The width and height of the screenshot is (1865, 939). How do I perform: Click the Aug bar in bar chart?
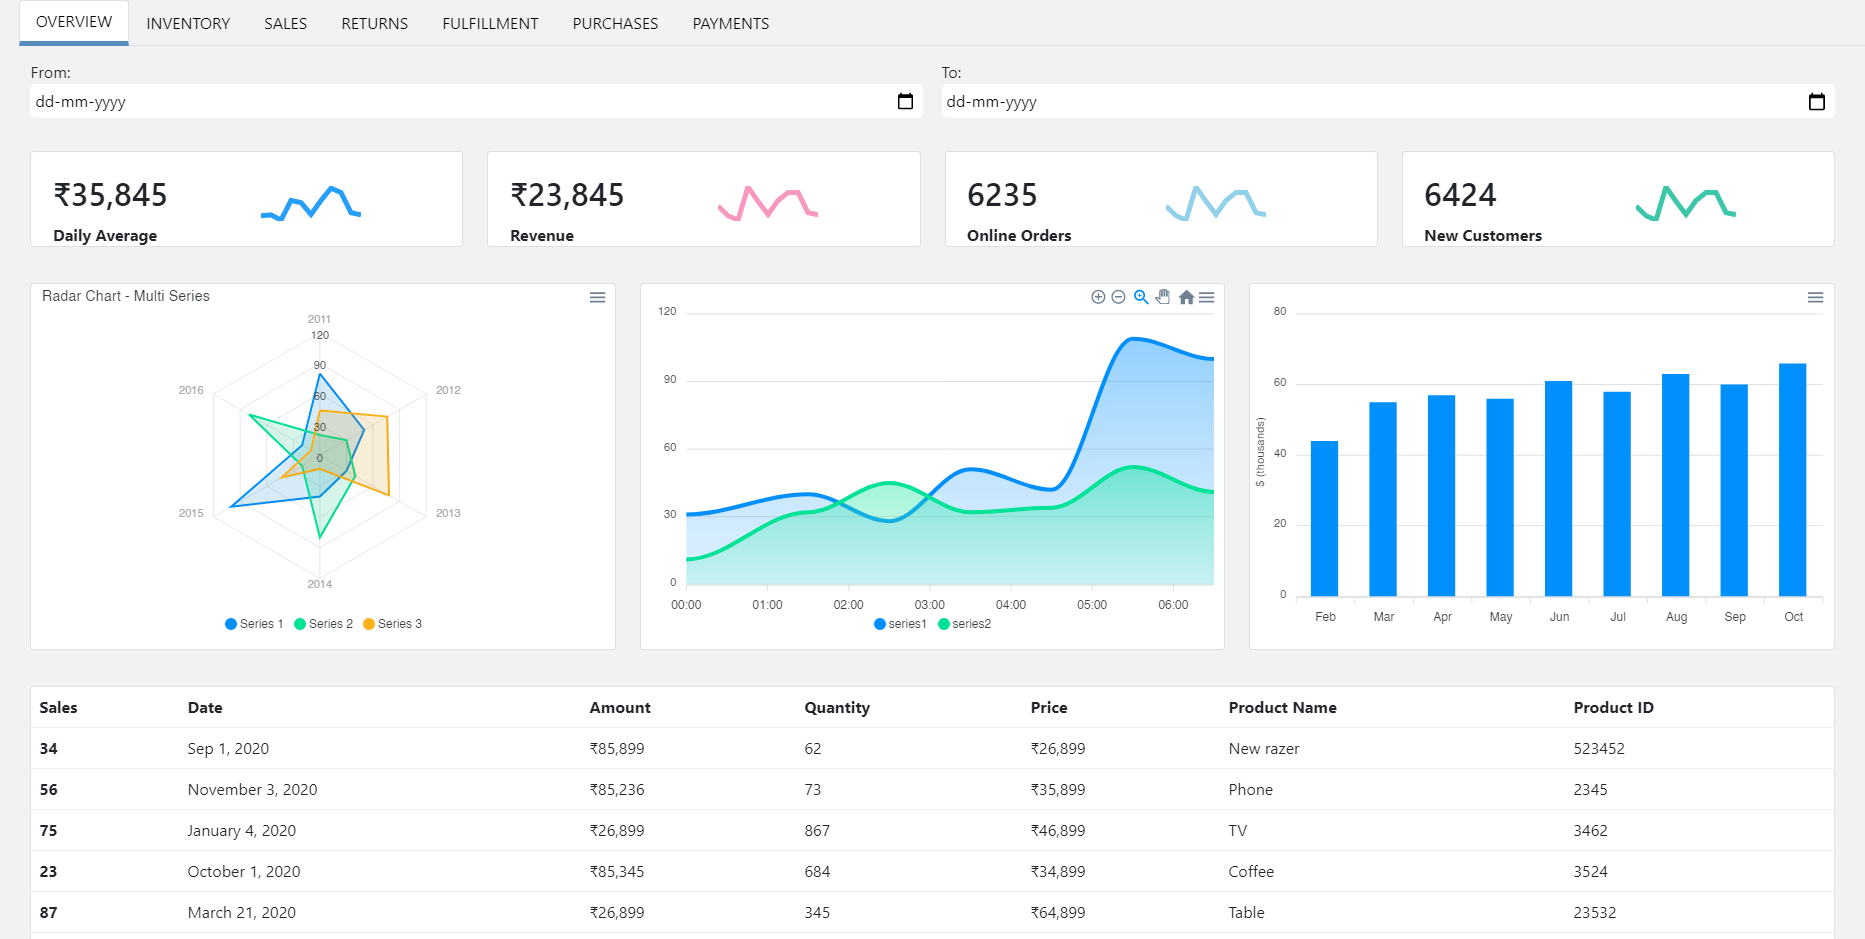1675,485
